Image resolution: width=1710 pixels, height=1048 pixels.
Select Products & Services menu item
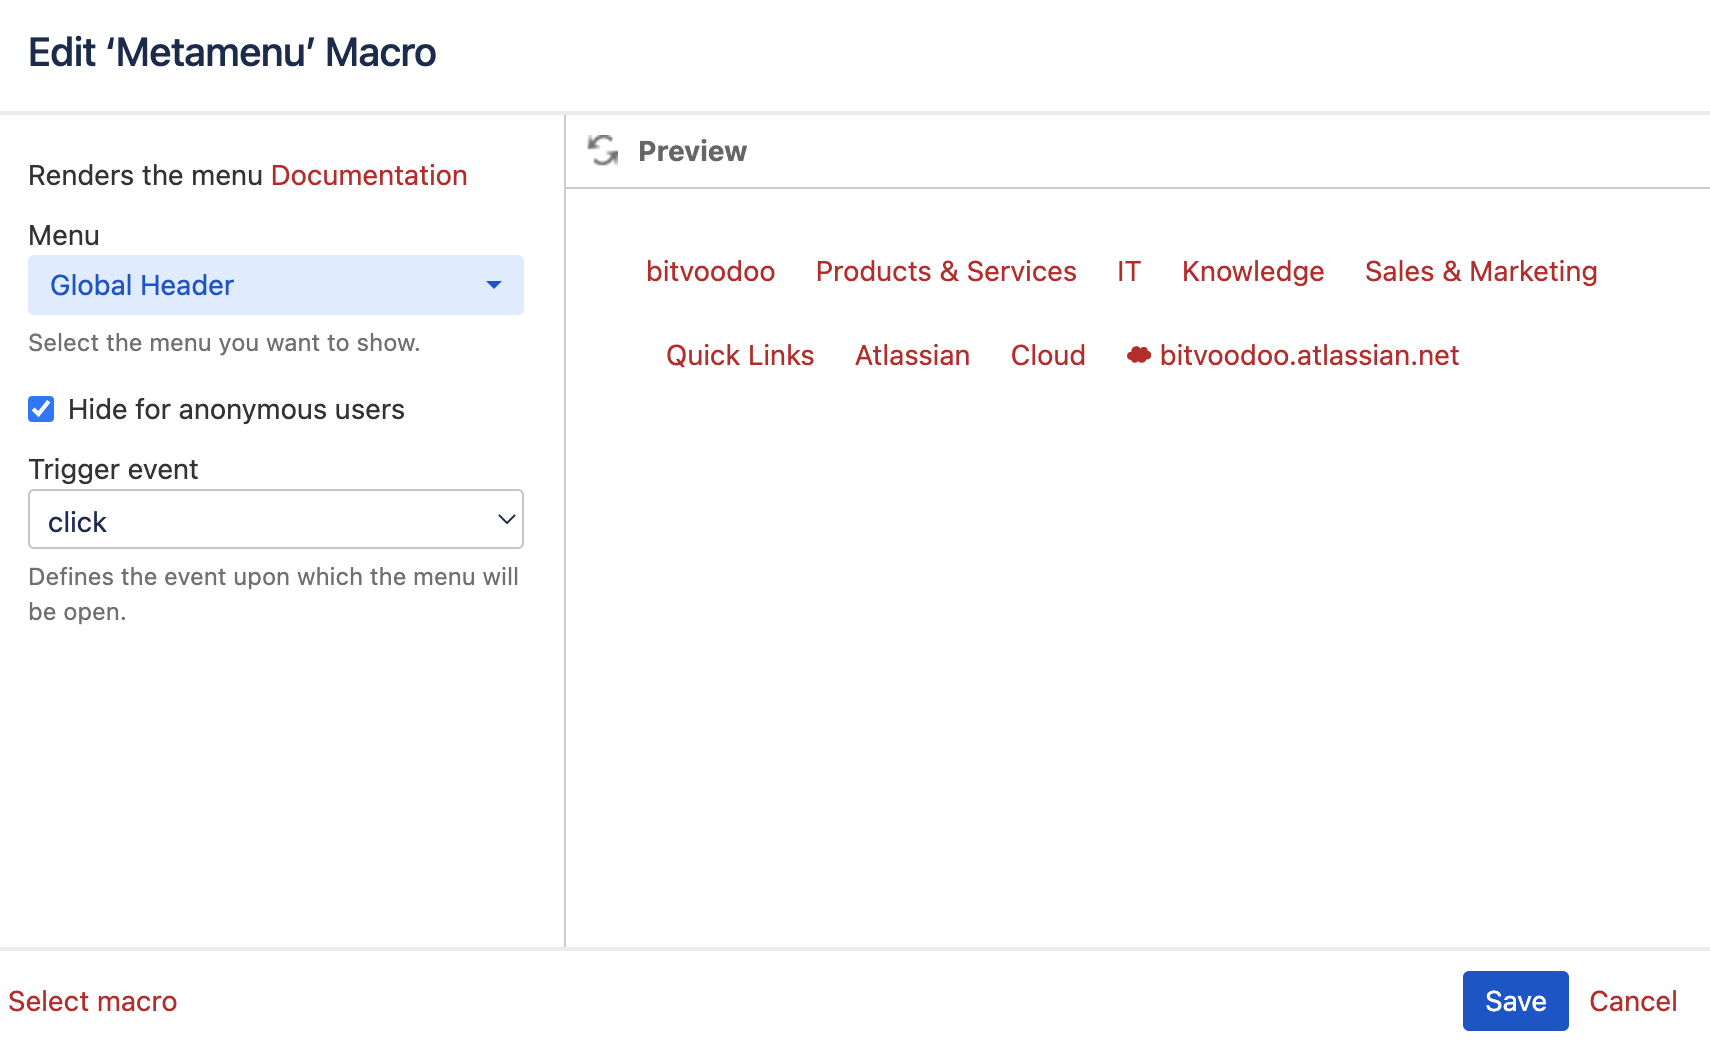click(946, 272)
